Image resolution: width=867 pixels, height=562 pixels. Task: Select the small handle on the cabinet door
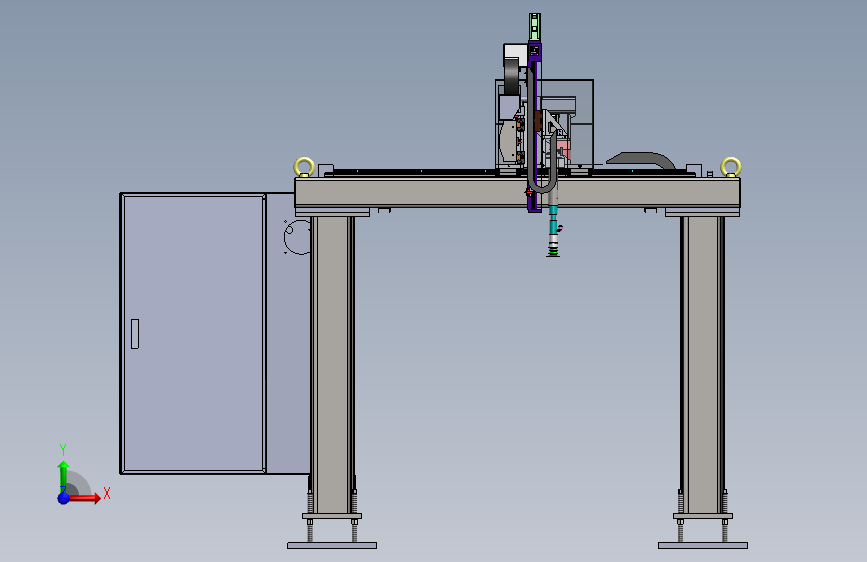click(x=135, y=334)
